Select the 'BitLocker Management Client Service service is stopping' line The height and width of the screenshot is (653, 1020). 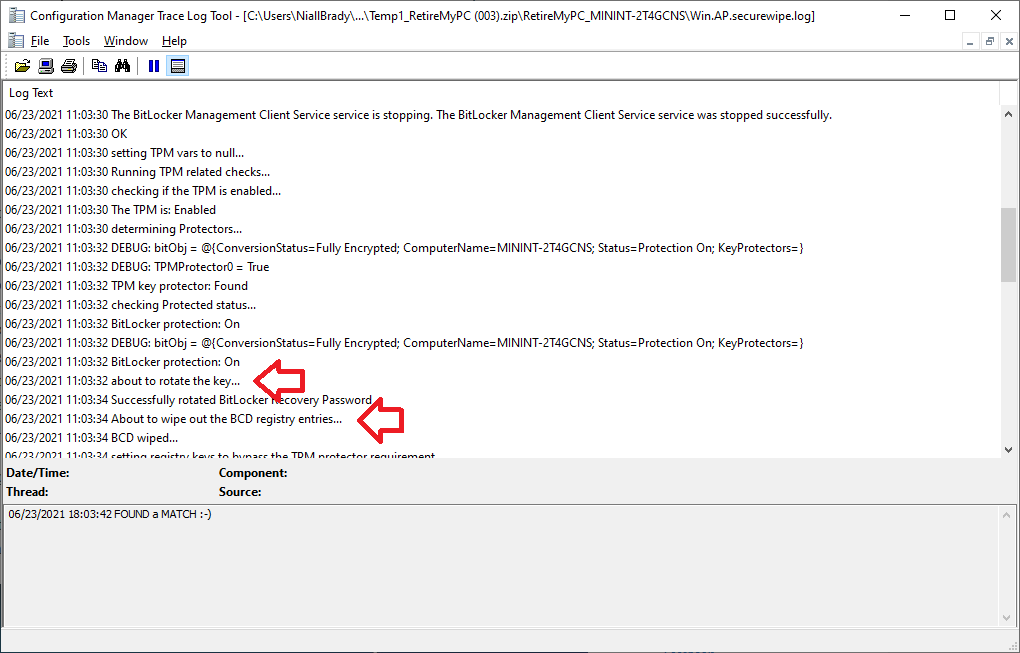(x=418, y=115)
